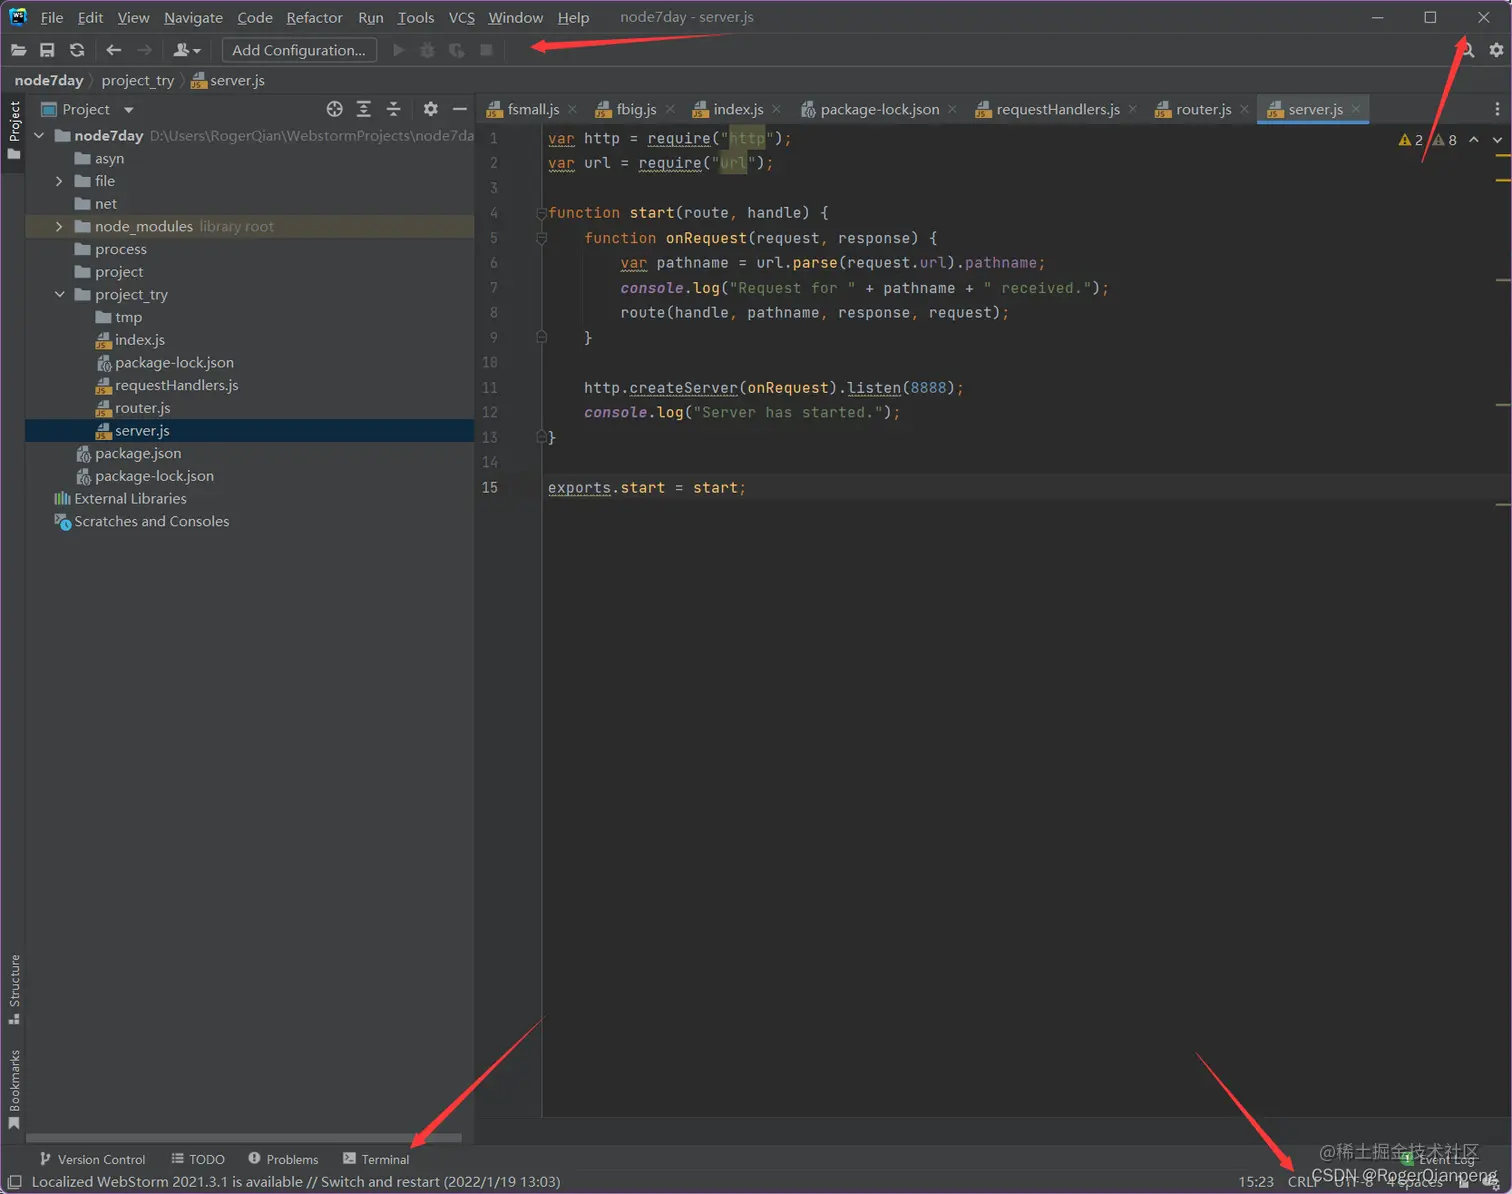Click the Stop square icon

pos(486,50)
